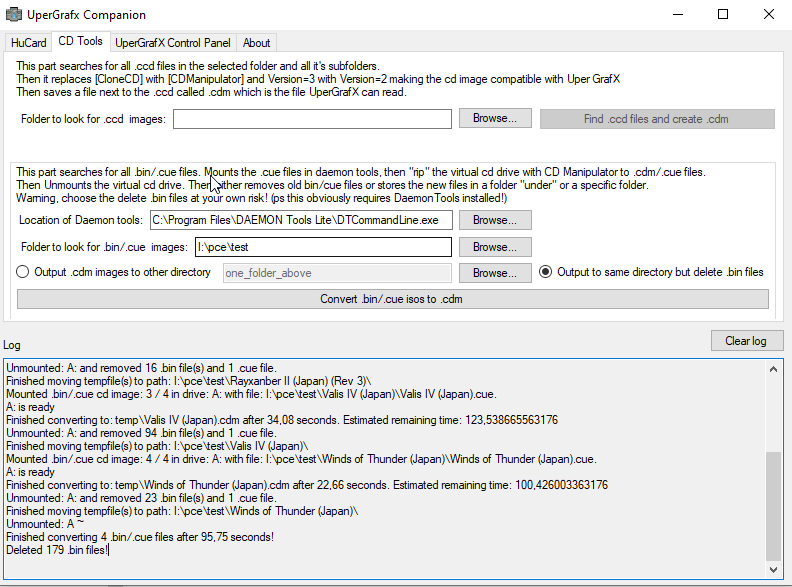Image resolution: width=792 pixels, height=587 pixels.
Task: Click log line 'Finished converting 4 .bin/.cue files'
Action: tap(140, 537)
